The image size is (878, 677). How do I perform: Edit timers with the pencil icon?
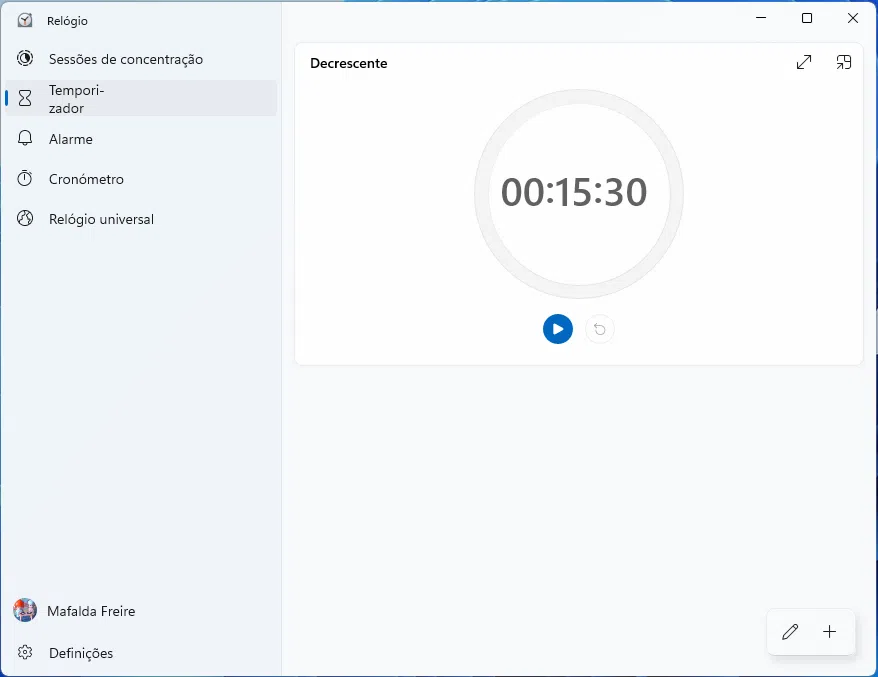pos(790,632)
